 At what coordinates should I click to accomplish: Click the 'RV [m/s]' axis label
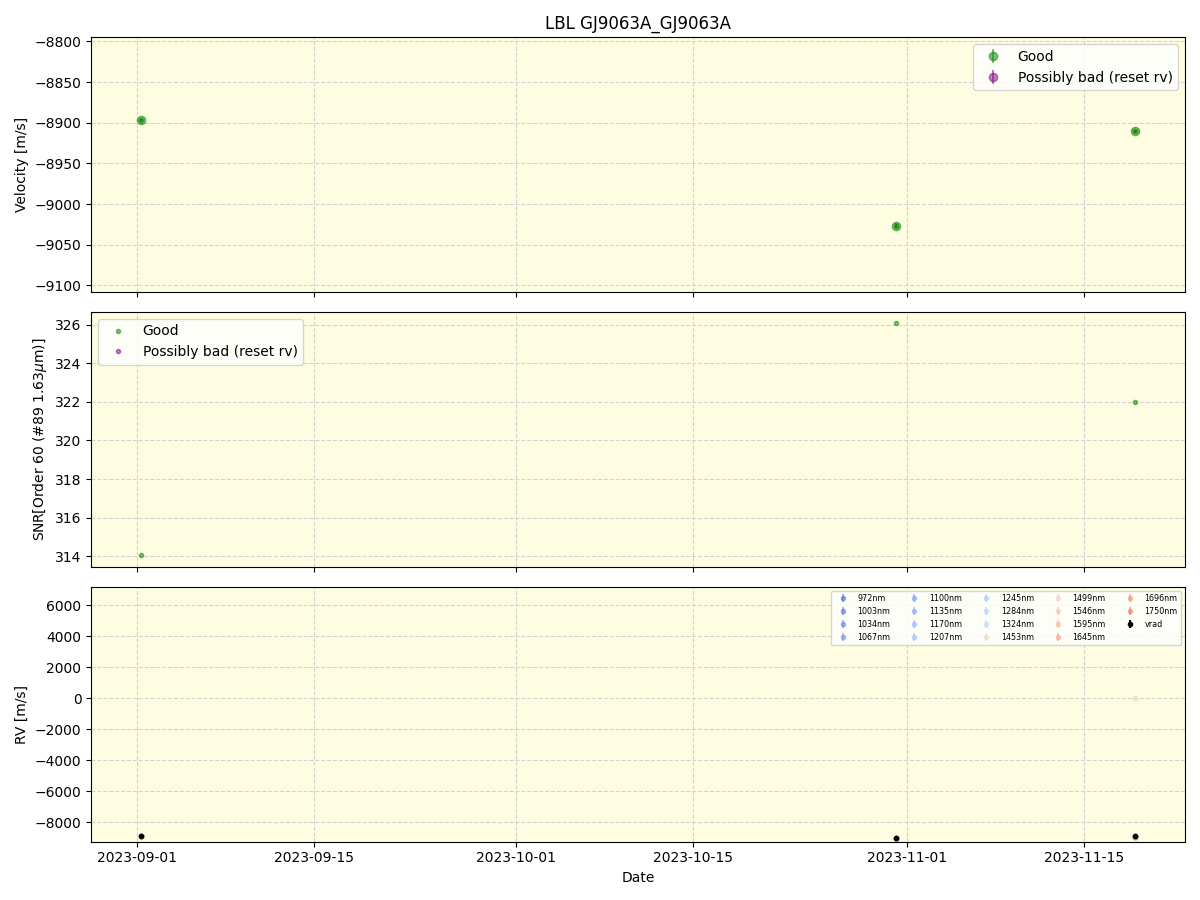coord(21,714)
